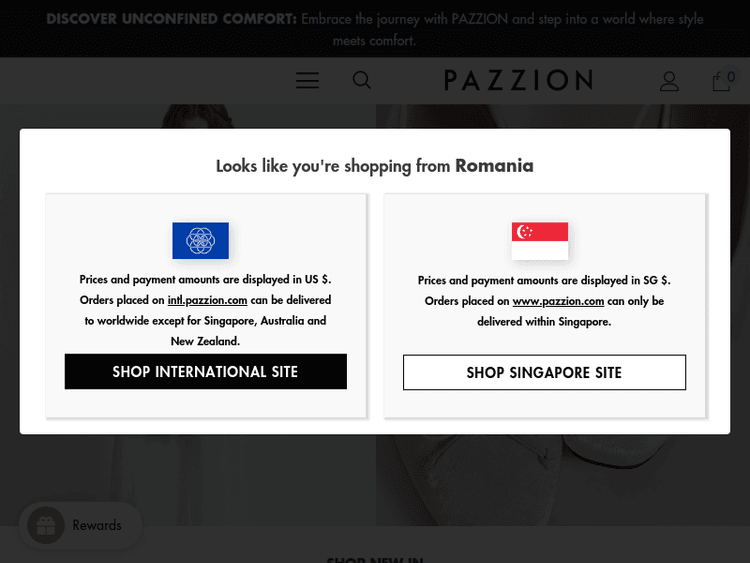
Task: Click the Shop New In heading
Action: [375, 559]
